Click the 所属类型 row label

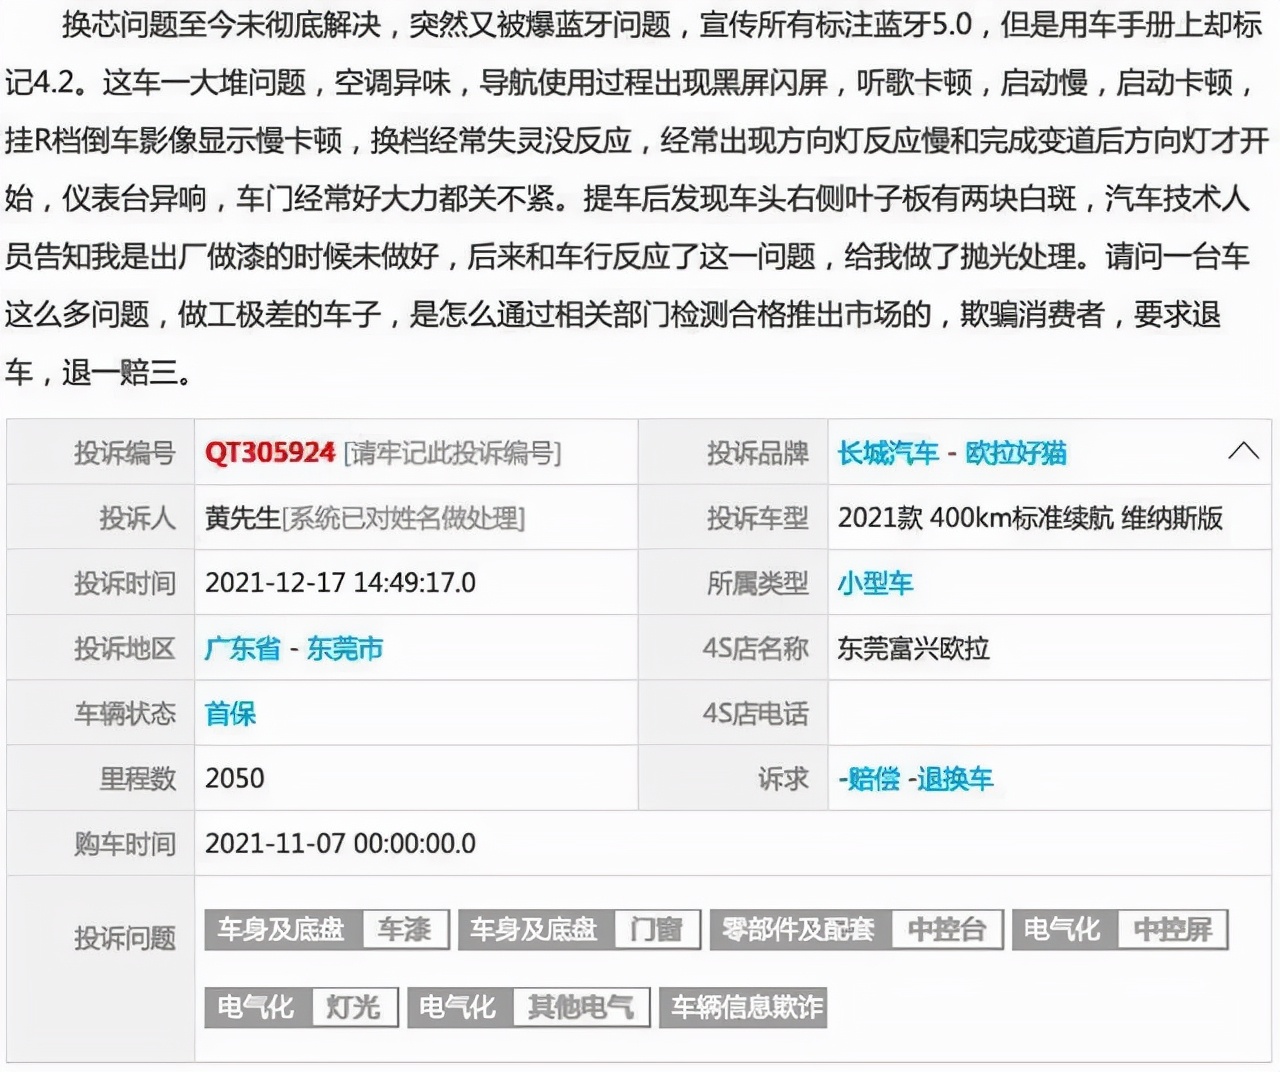pyautogui.click(x=757, y=583)
